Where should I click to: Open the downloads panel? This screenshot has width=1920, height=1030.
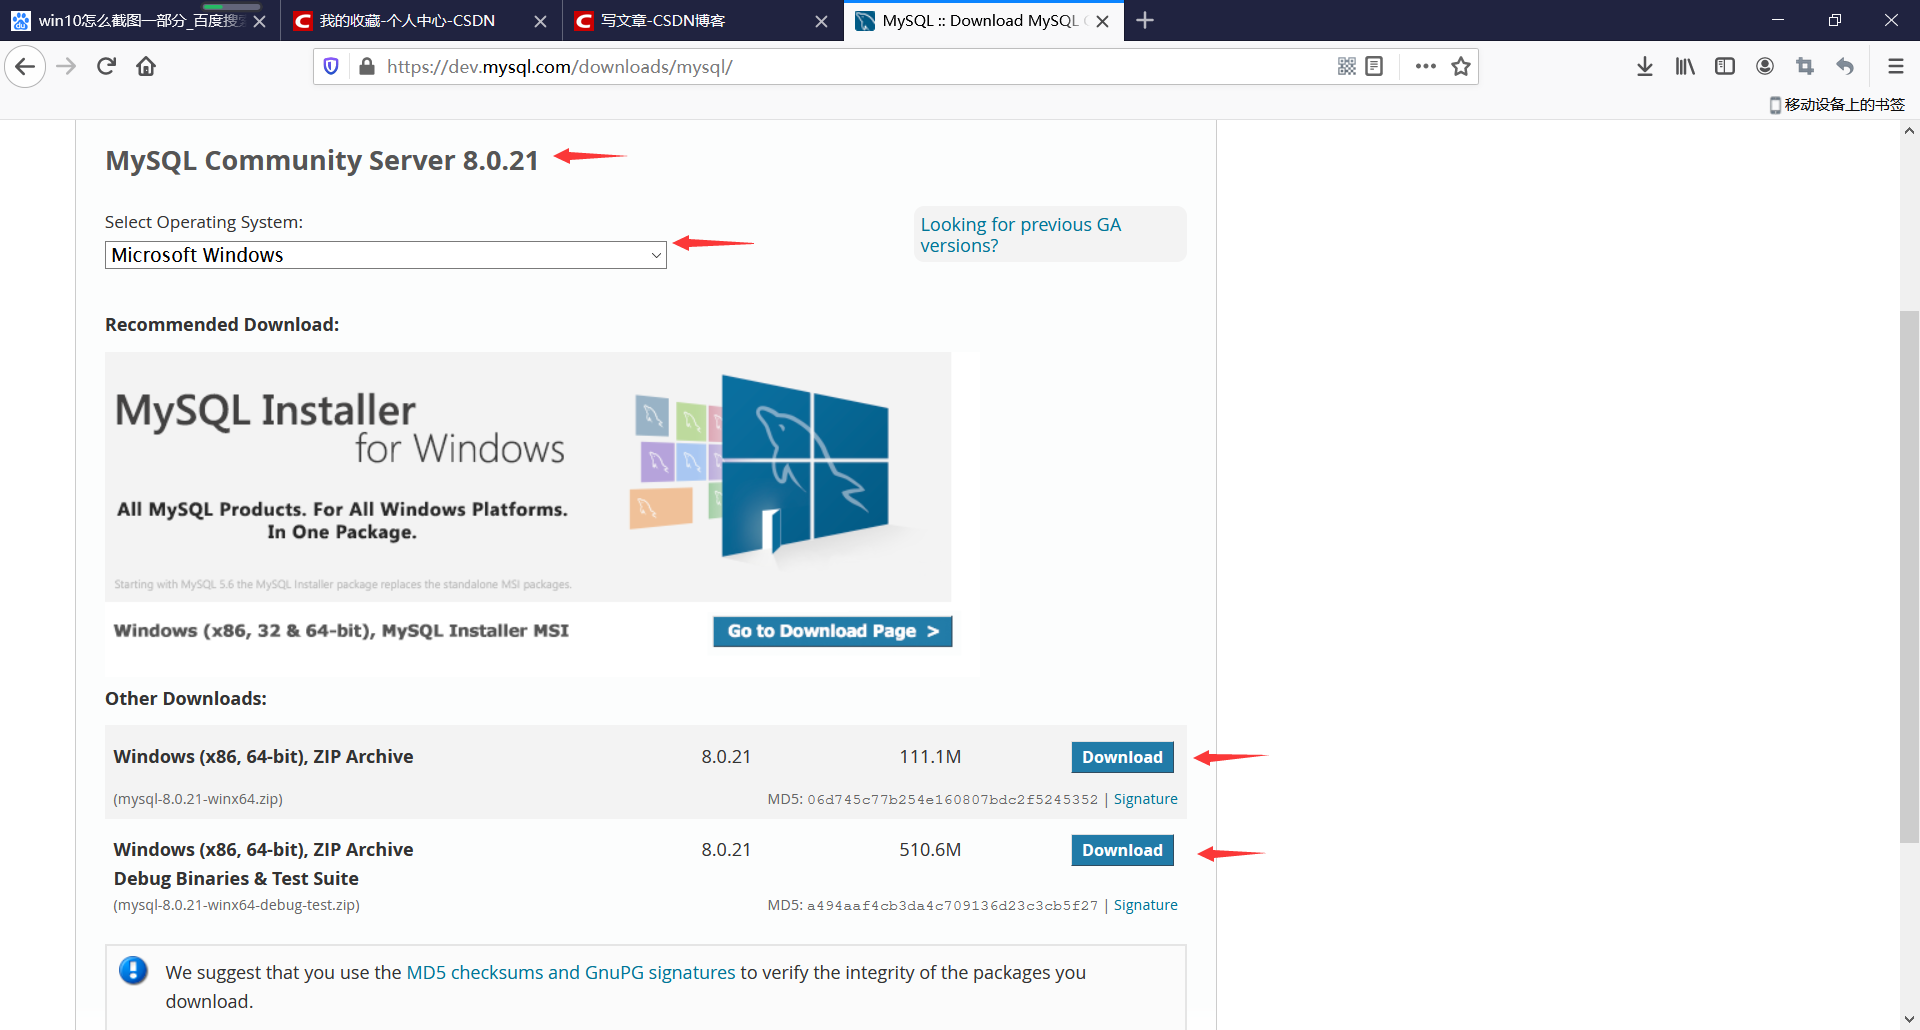(x=1645, y=66)
